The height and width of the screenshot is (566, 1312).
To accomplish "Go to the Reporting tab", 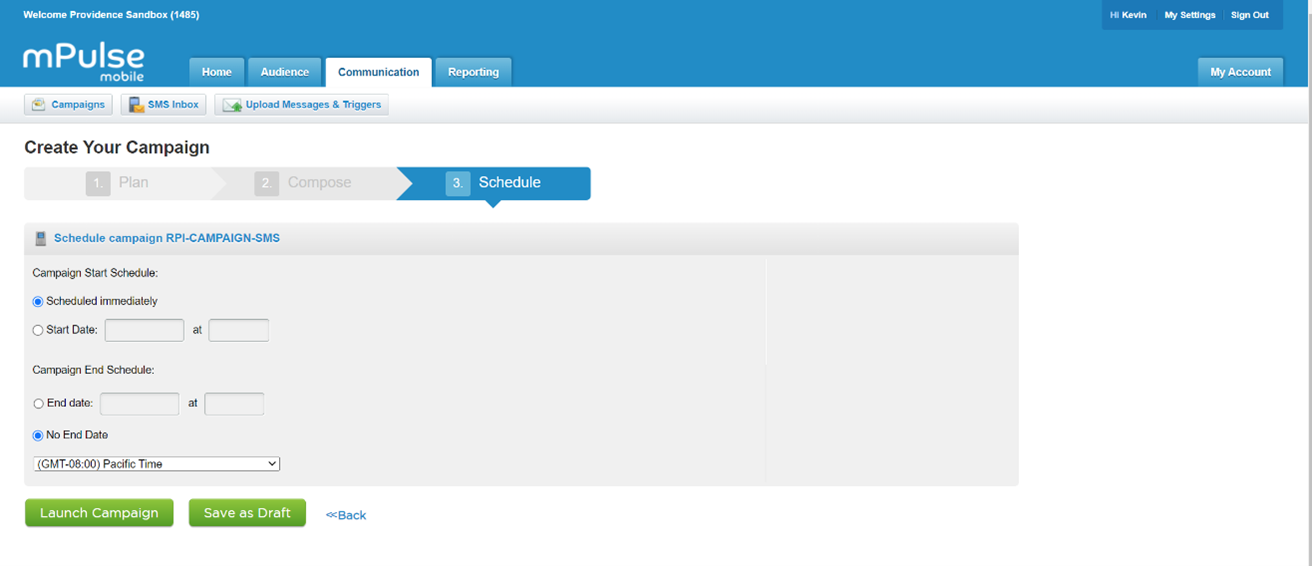I will [473, 72].
